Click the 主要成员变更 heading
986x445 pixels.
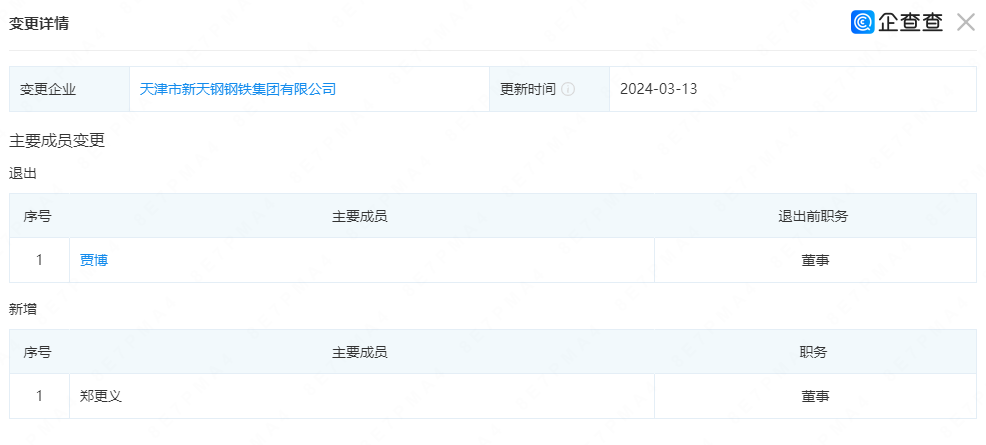pos(57,141)
